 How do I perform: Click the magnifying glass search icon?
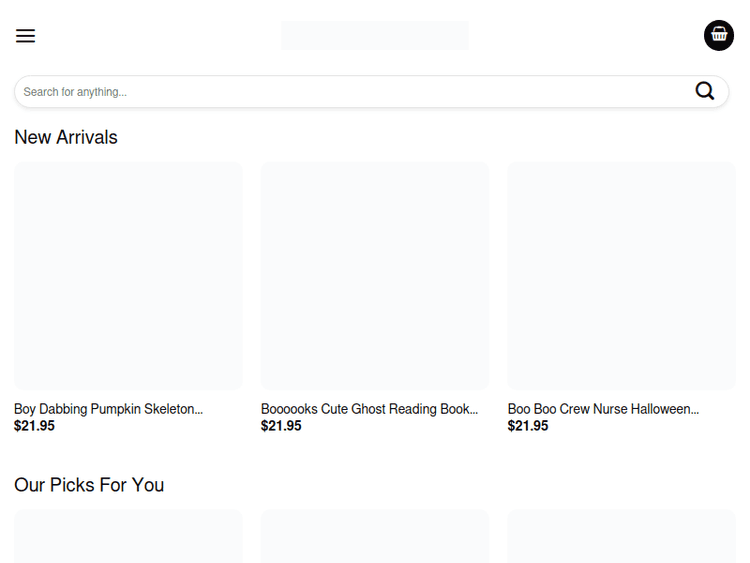[x=705, y=91]
